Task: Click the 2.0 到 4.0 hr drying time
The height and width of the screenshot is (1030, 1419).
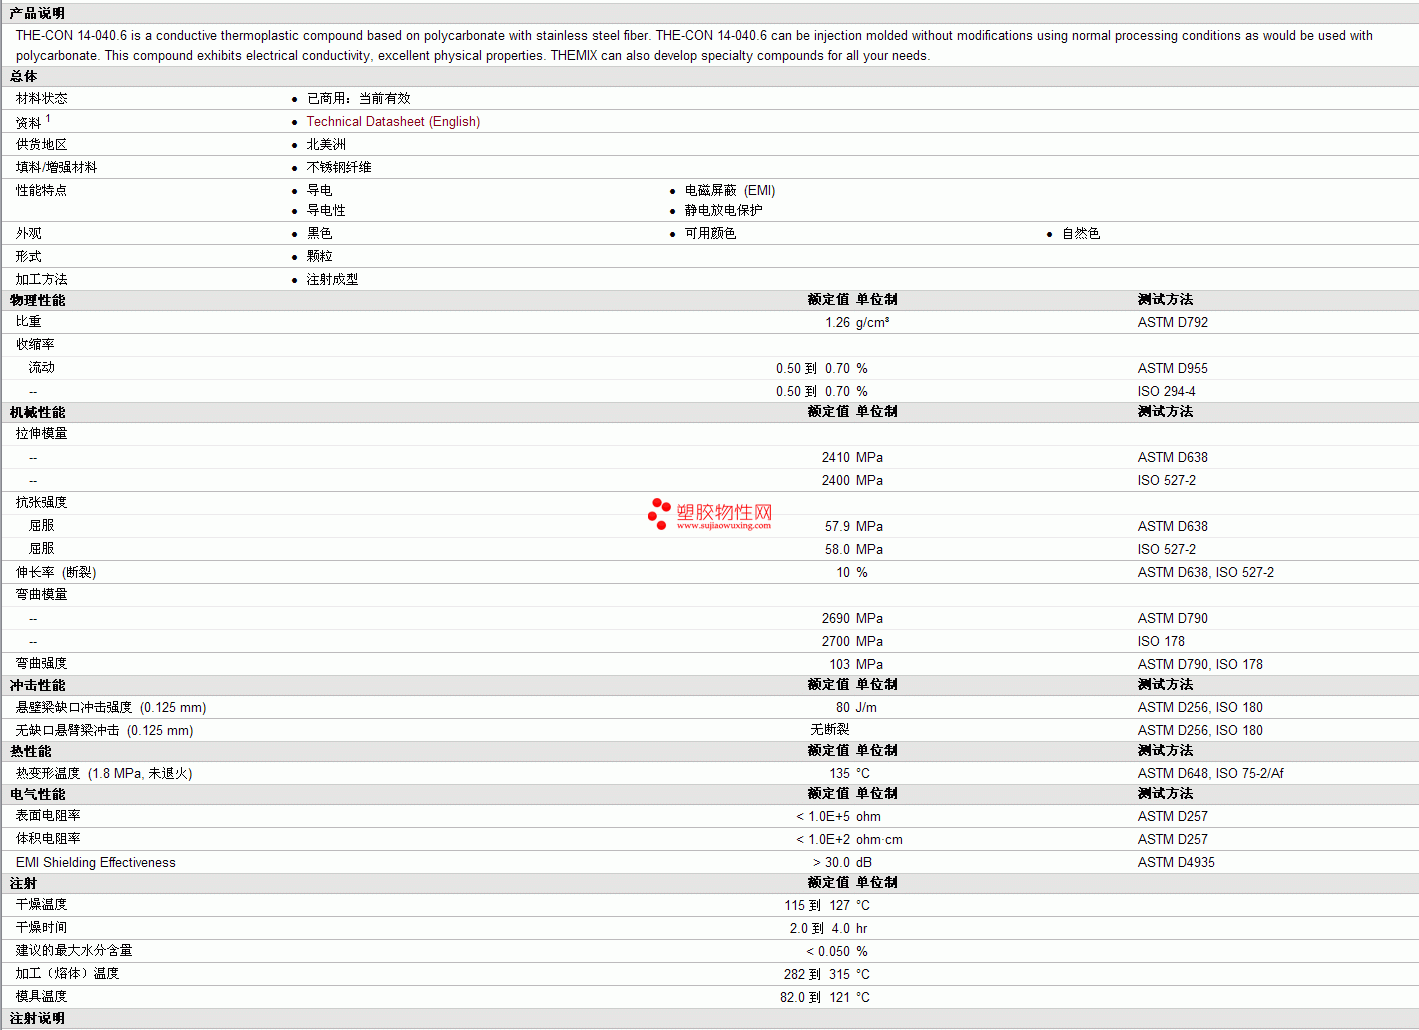Action: [828, 928]
